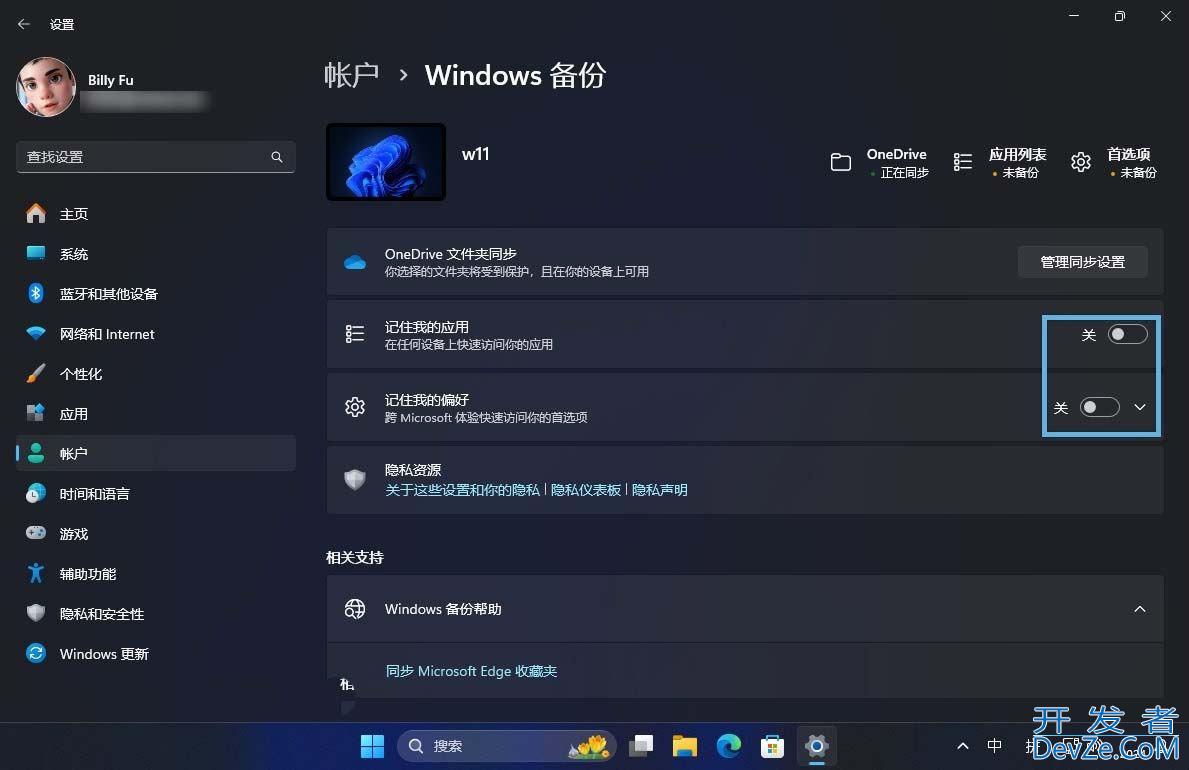Open Task View from taskbar
Screen dimensions: 1189x770
pos(641,746)
